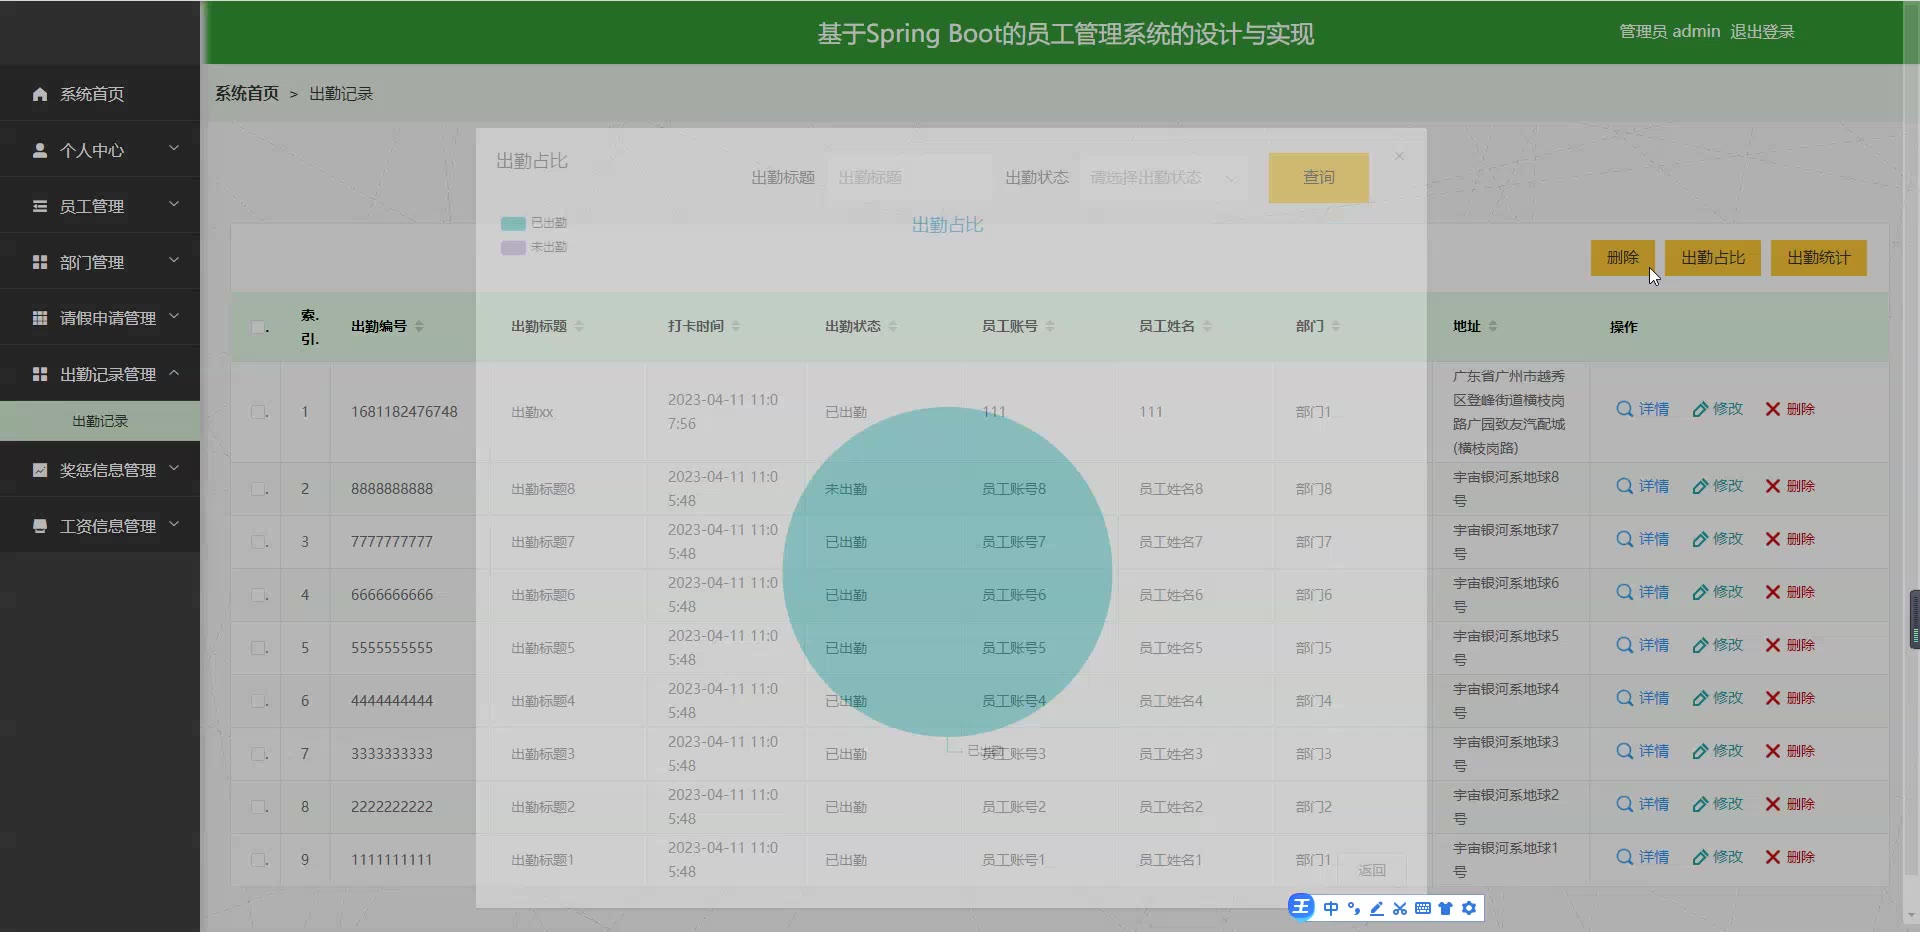Viewport: 1920px width, 932px height.
Task: Click the chart icon for 奖惩信息管理
Action: point(40,470)
